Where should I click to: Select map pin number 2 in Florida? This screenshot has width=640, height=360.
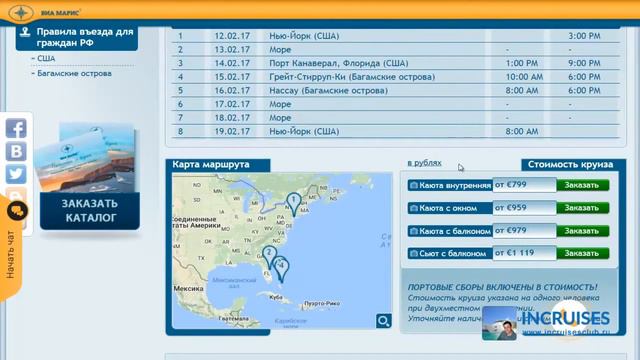click(x=269, y=256)
